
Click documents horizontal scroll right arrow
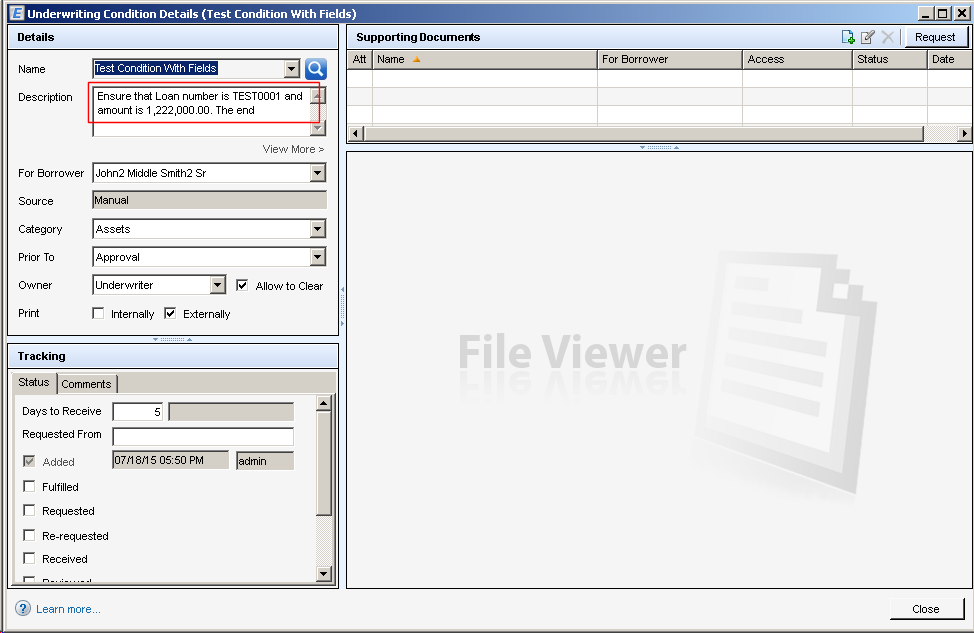964,134
